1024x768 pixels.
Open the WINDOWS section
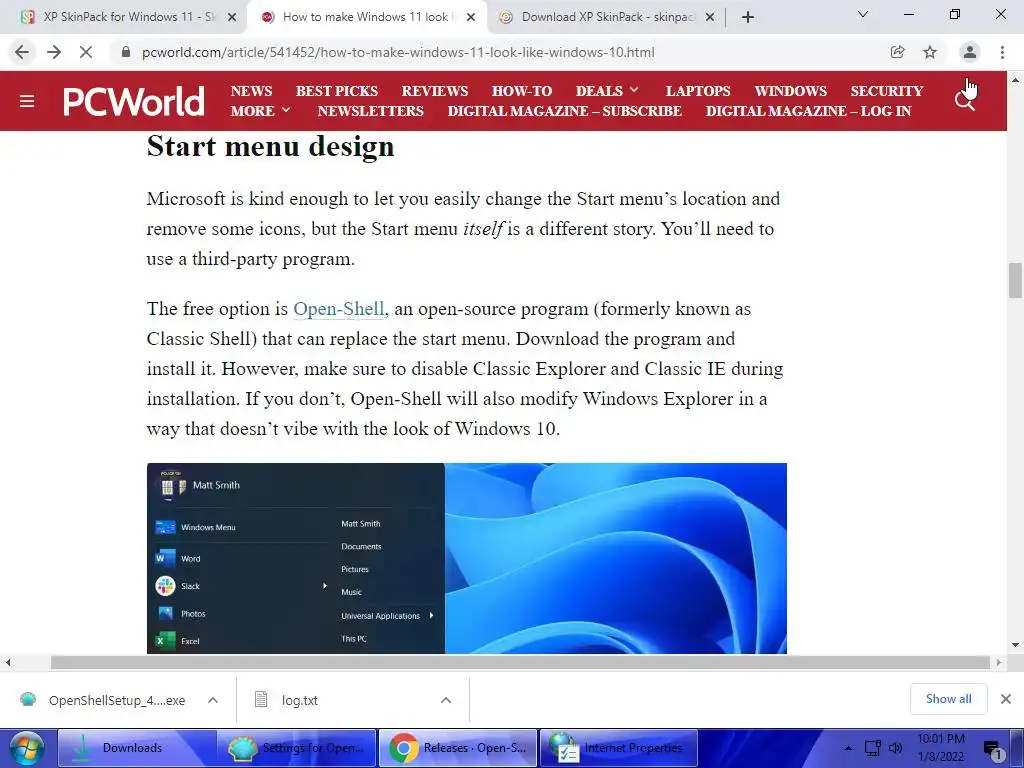coord(791,91)
